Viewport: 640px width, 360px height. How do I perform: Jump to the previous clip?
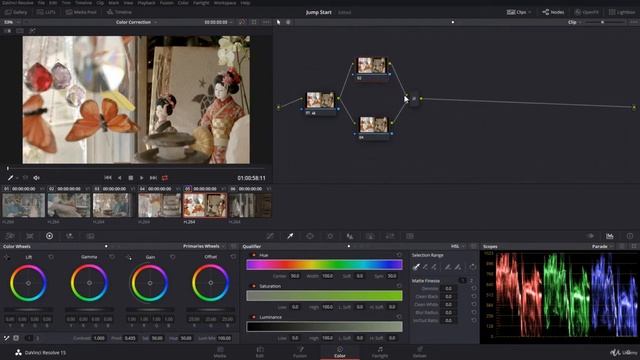[x=108, y=178]
